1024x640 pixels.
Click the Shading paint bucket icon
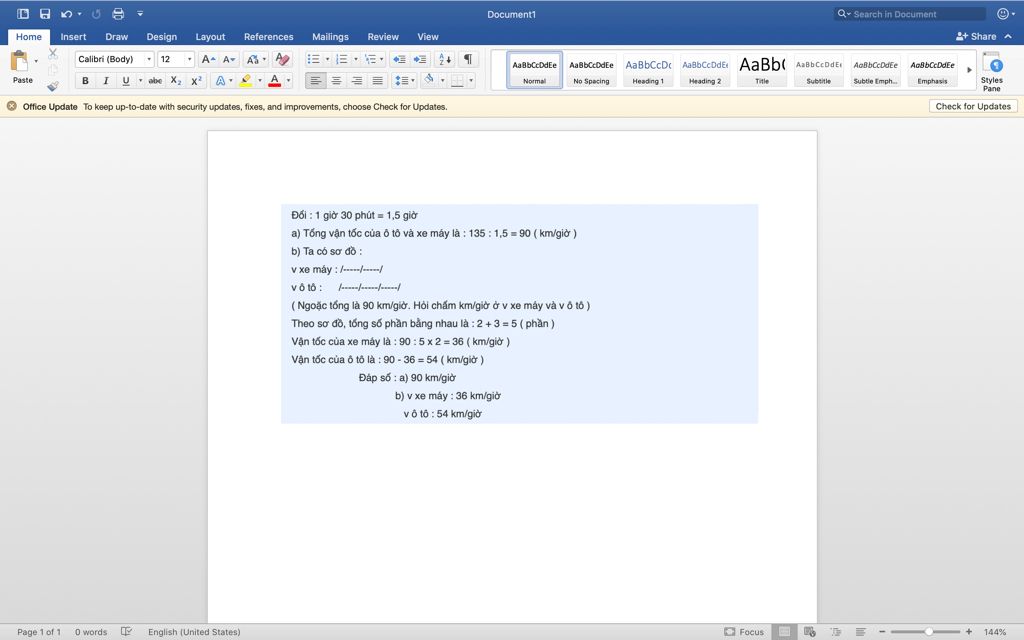point(429,80)
